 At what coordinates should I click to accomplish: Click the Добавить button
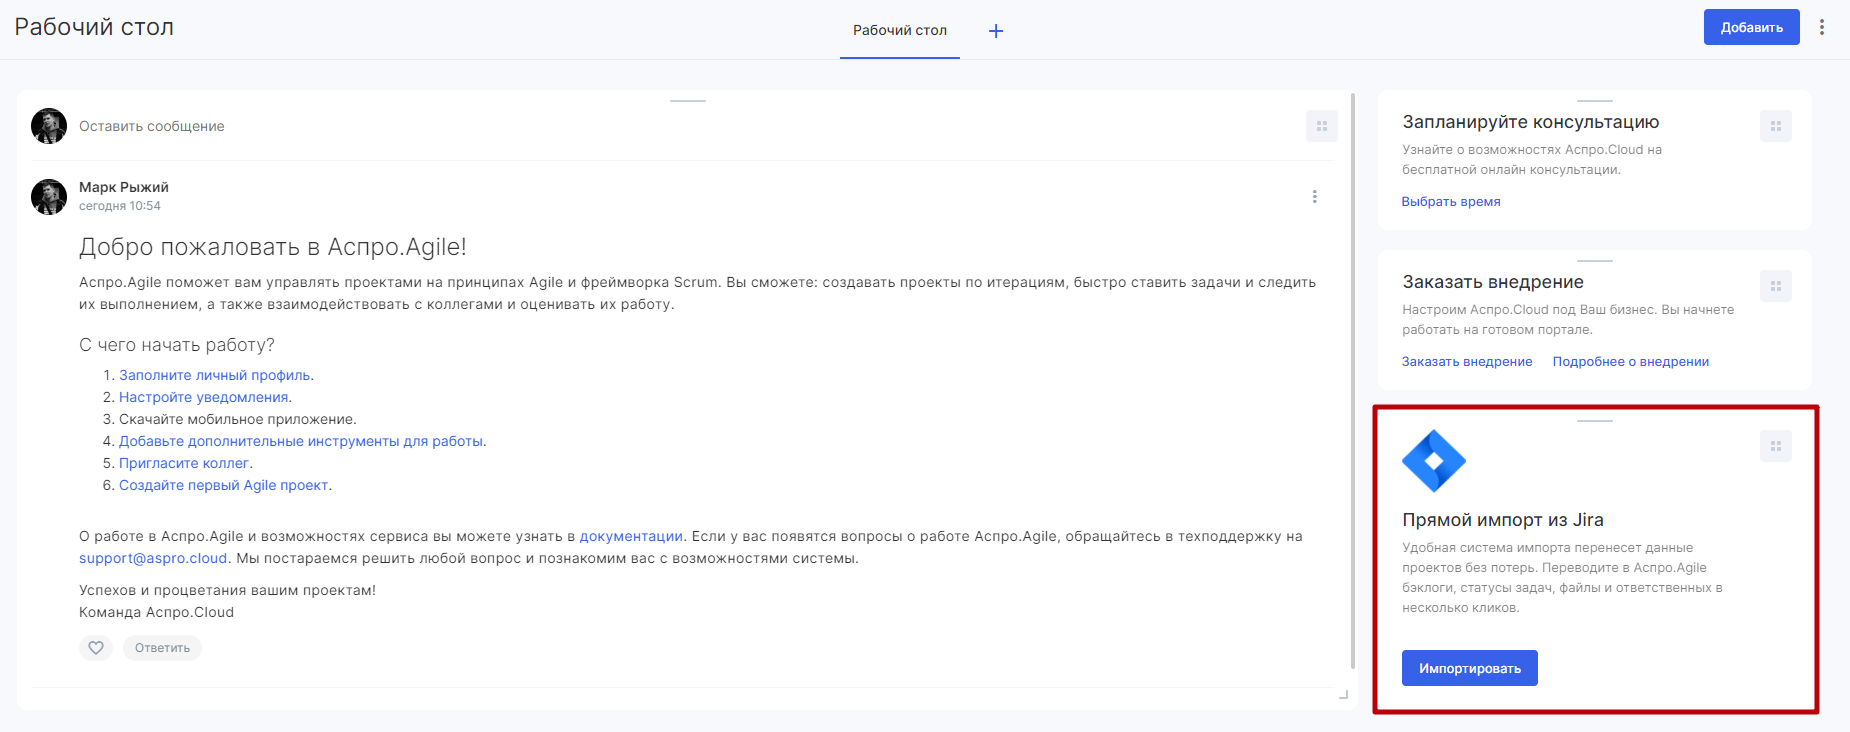1751,27
